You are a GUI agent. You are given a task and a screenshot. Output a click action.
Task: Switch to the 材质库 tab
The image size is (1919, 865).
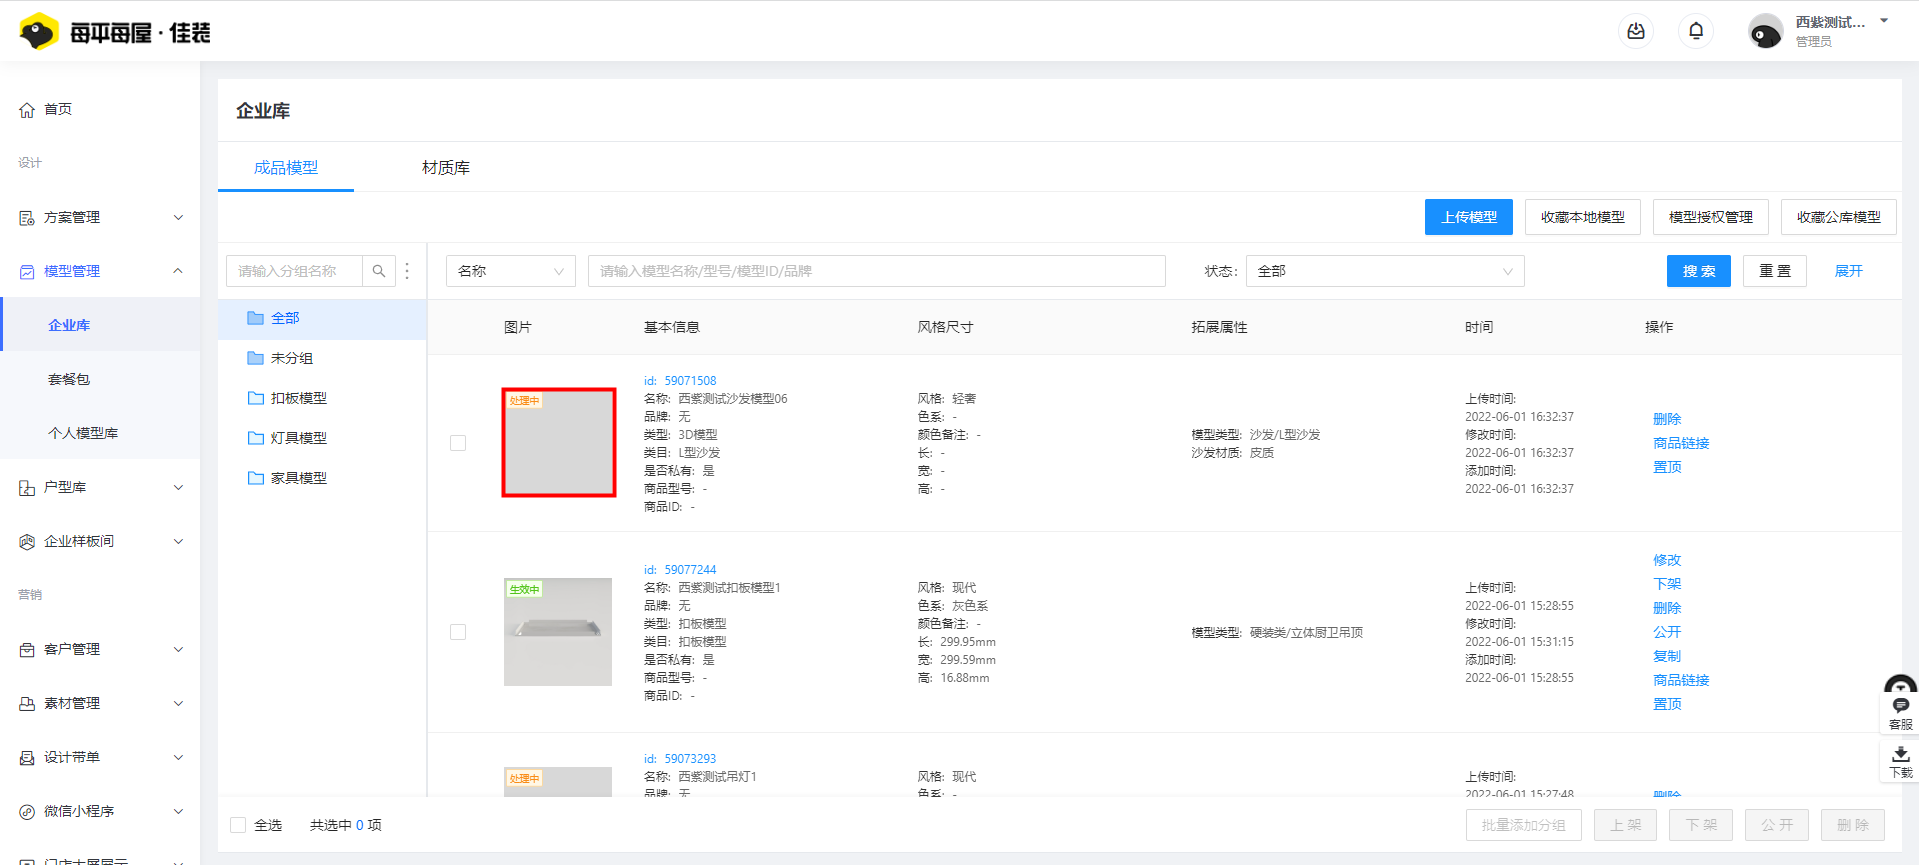(x=446, y=168)
